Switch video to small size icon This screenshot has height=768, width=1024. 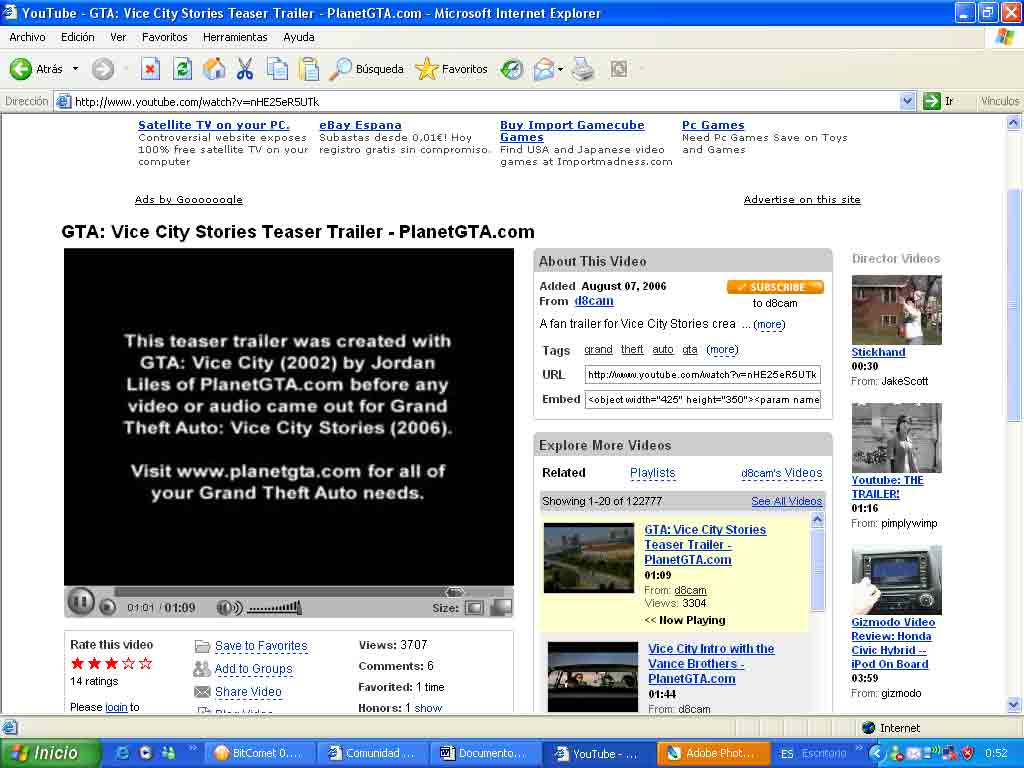point(474,608)
